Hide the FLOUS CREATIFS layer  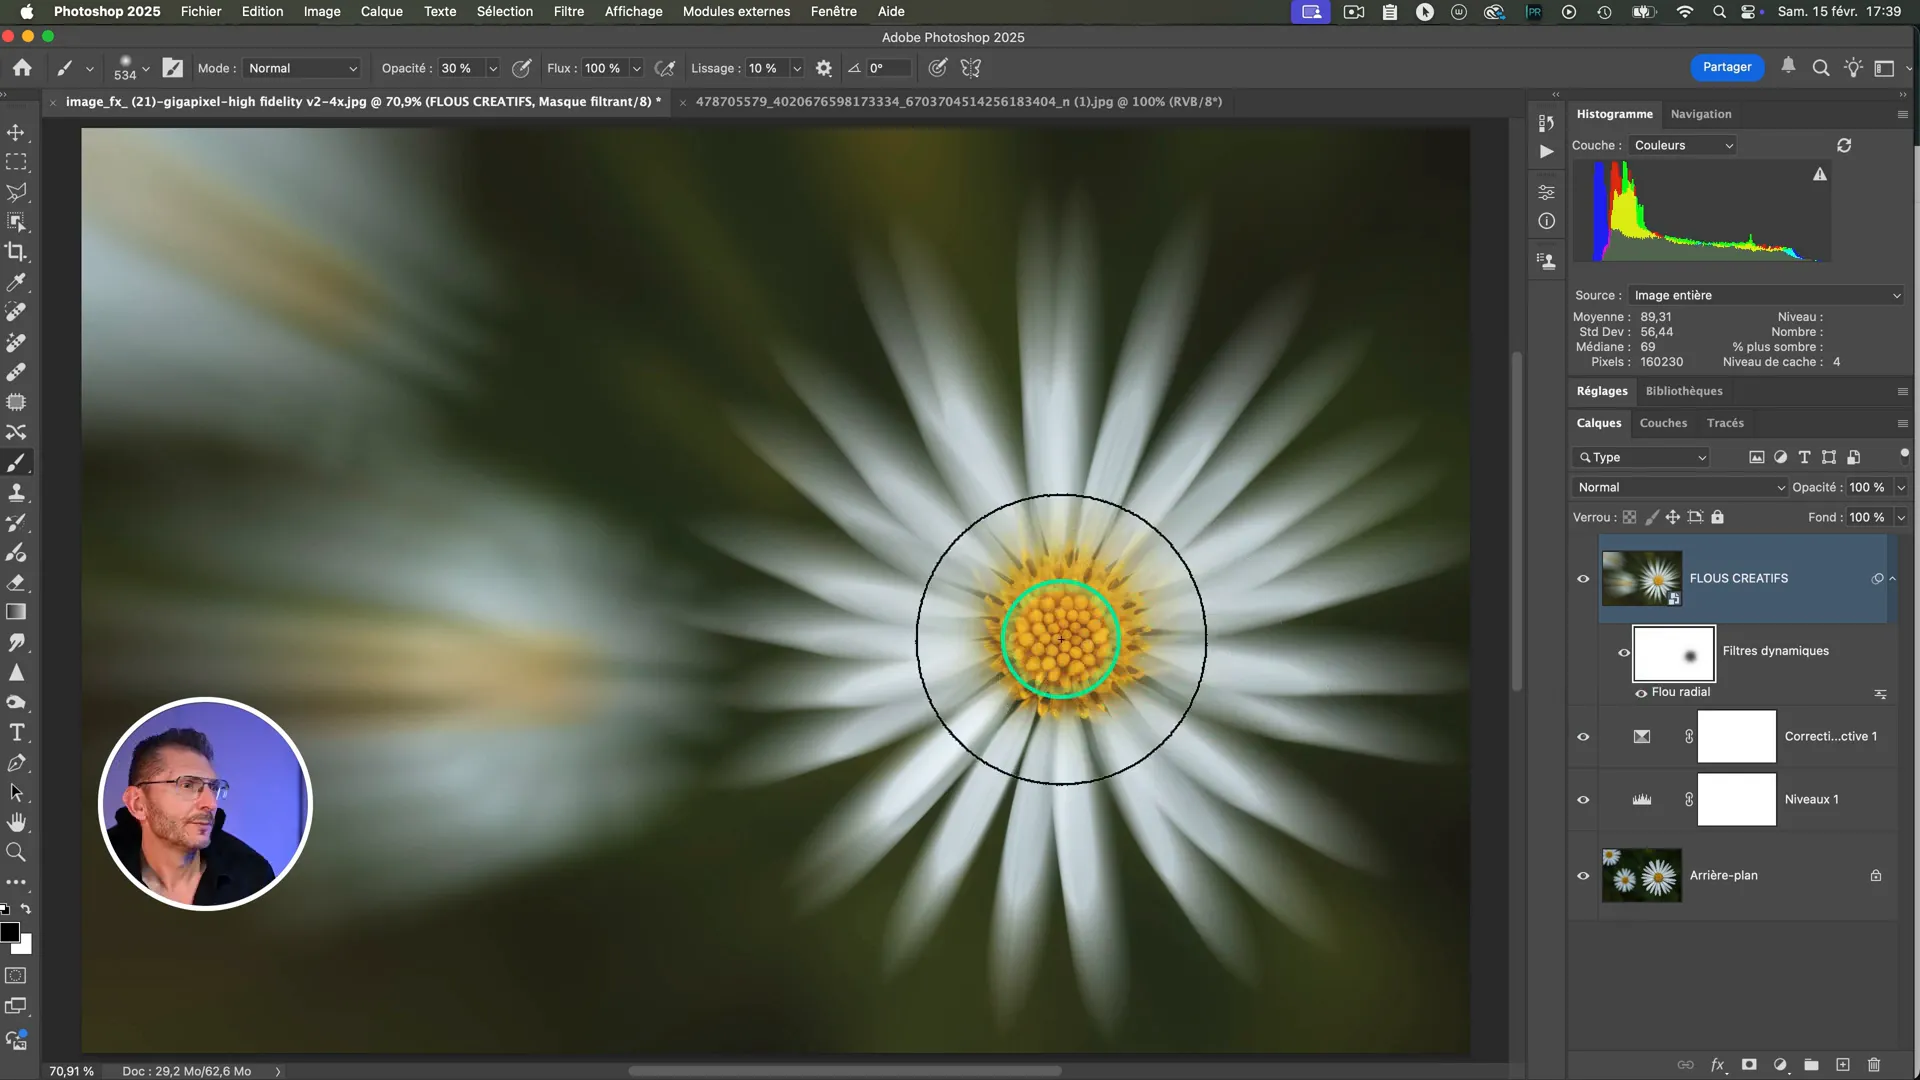1583,578
